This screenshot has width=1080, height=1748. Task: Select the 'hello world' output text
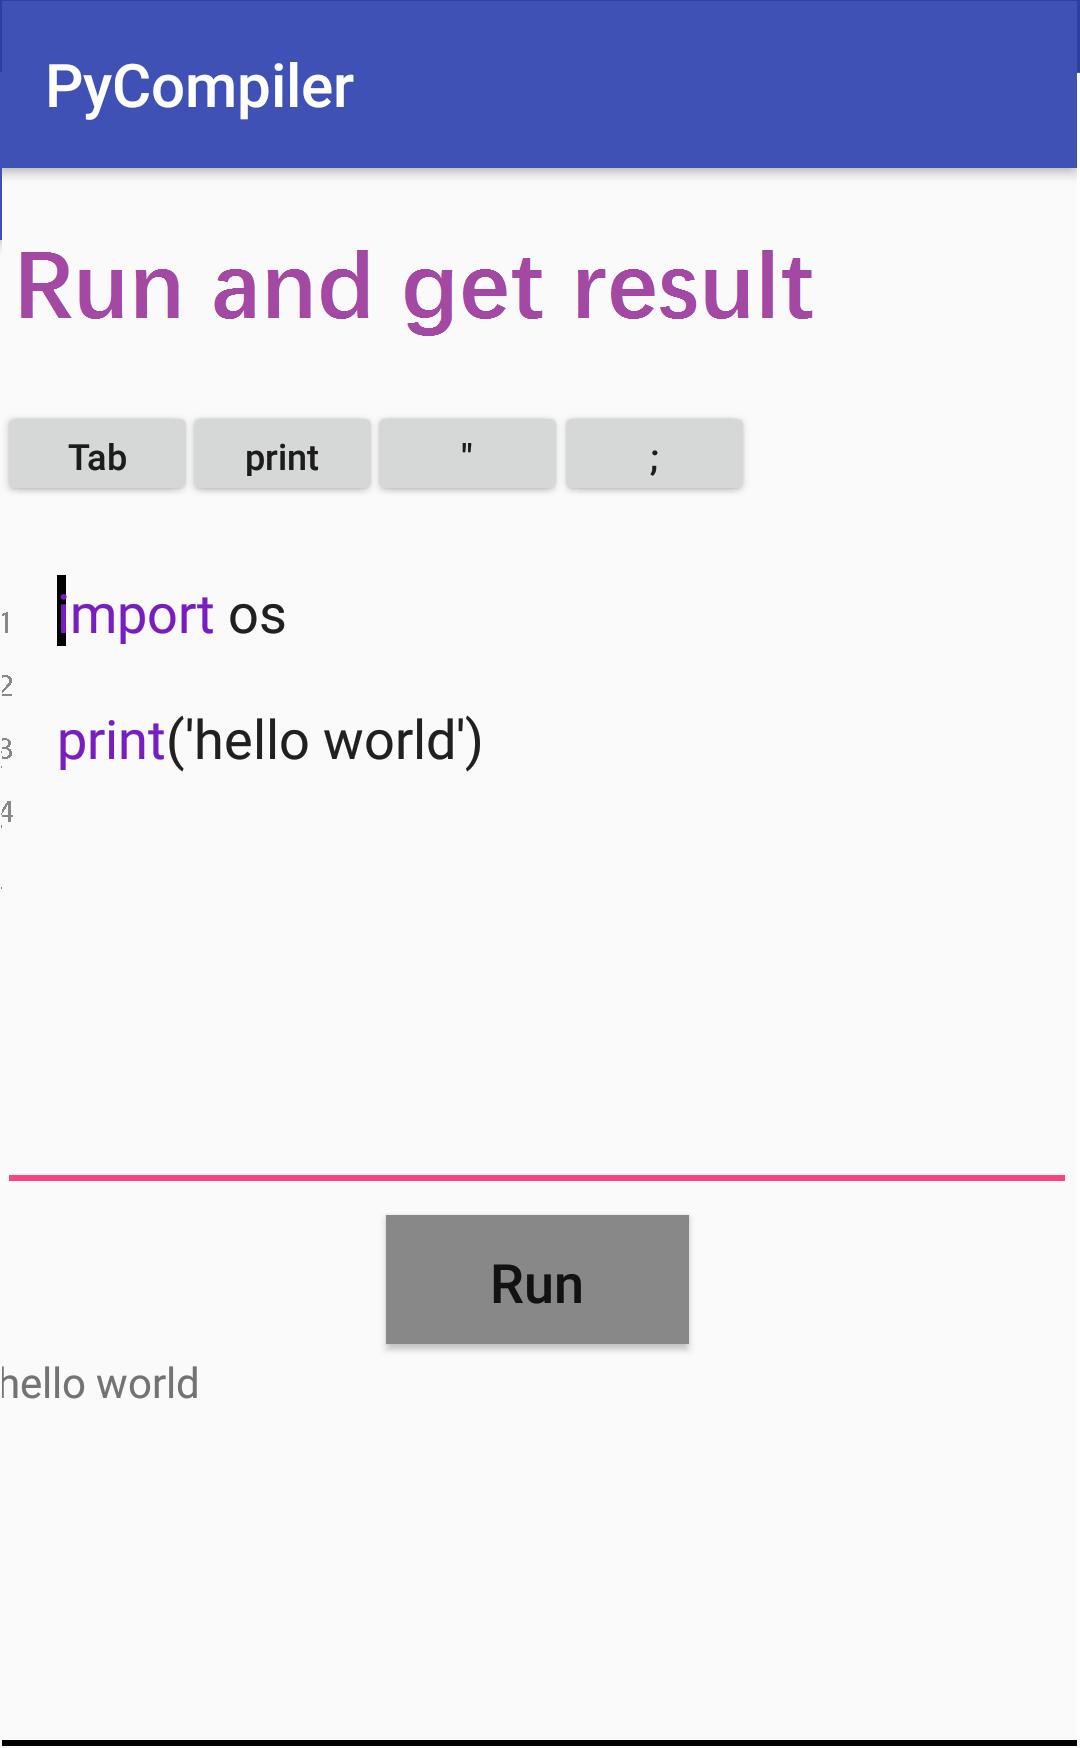(99, 1384)
